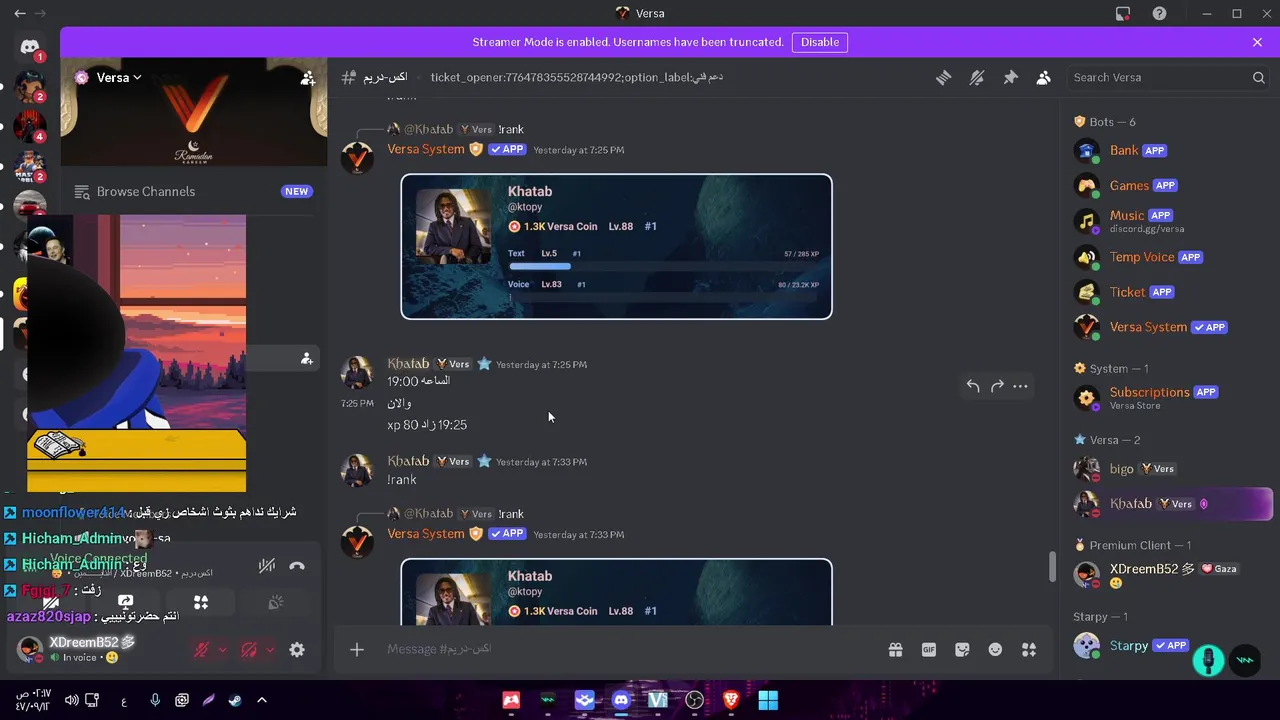Undeafen with the headphones button
1280x720 pixels.
(x=249, y=650)
